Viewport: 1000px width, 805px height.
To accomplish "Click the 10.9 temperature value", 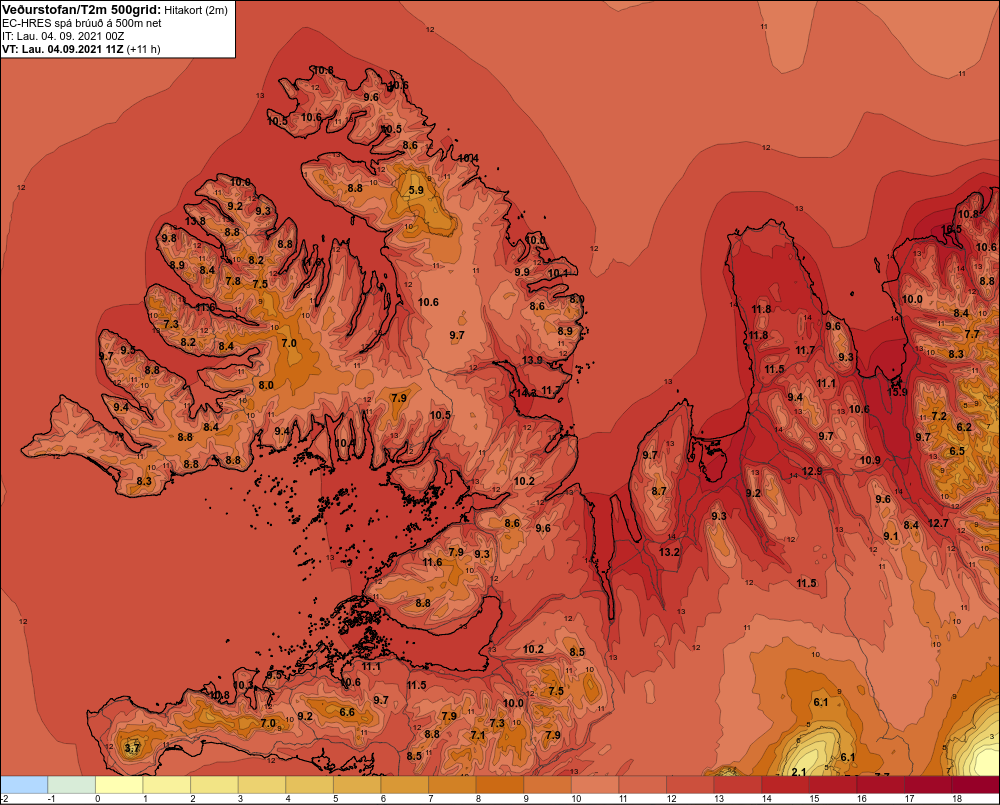I will (x=870, y=460).
